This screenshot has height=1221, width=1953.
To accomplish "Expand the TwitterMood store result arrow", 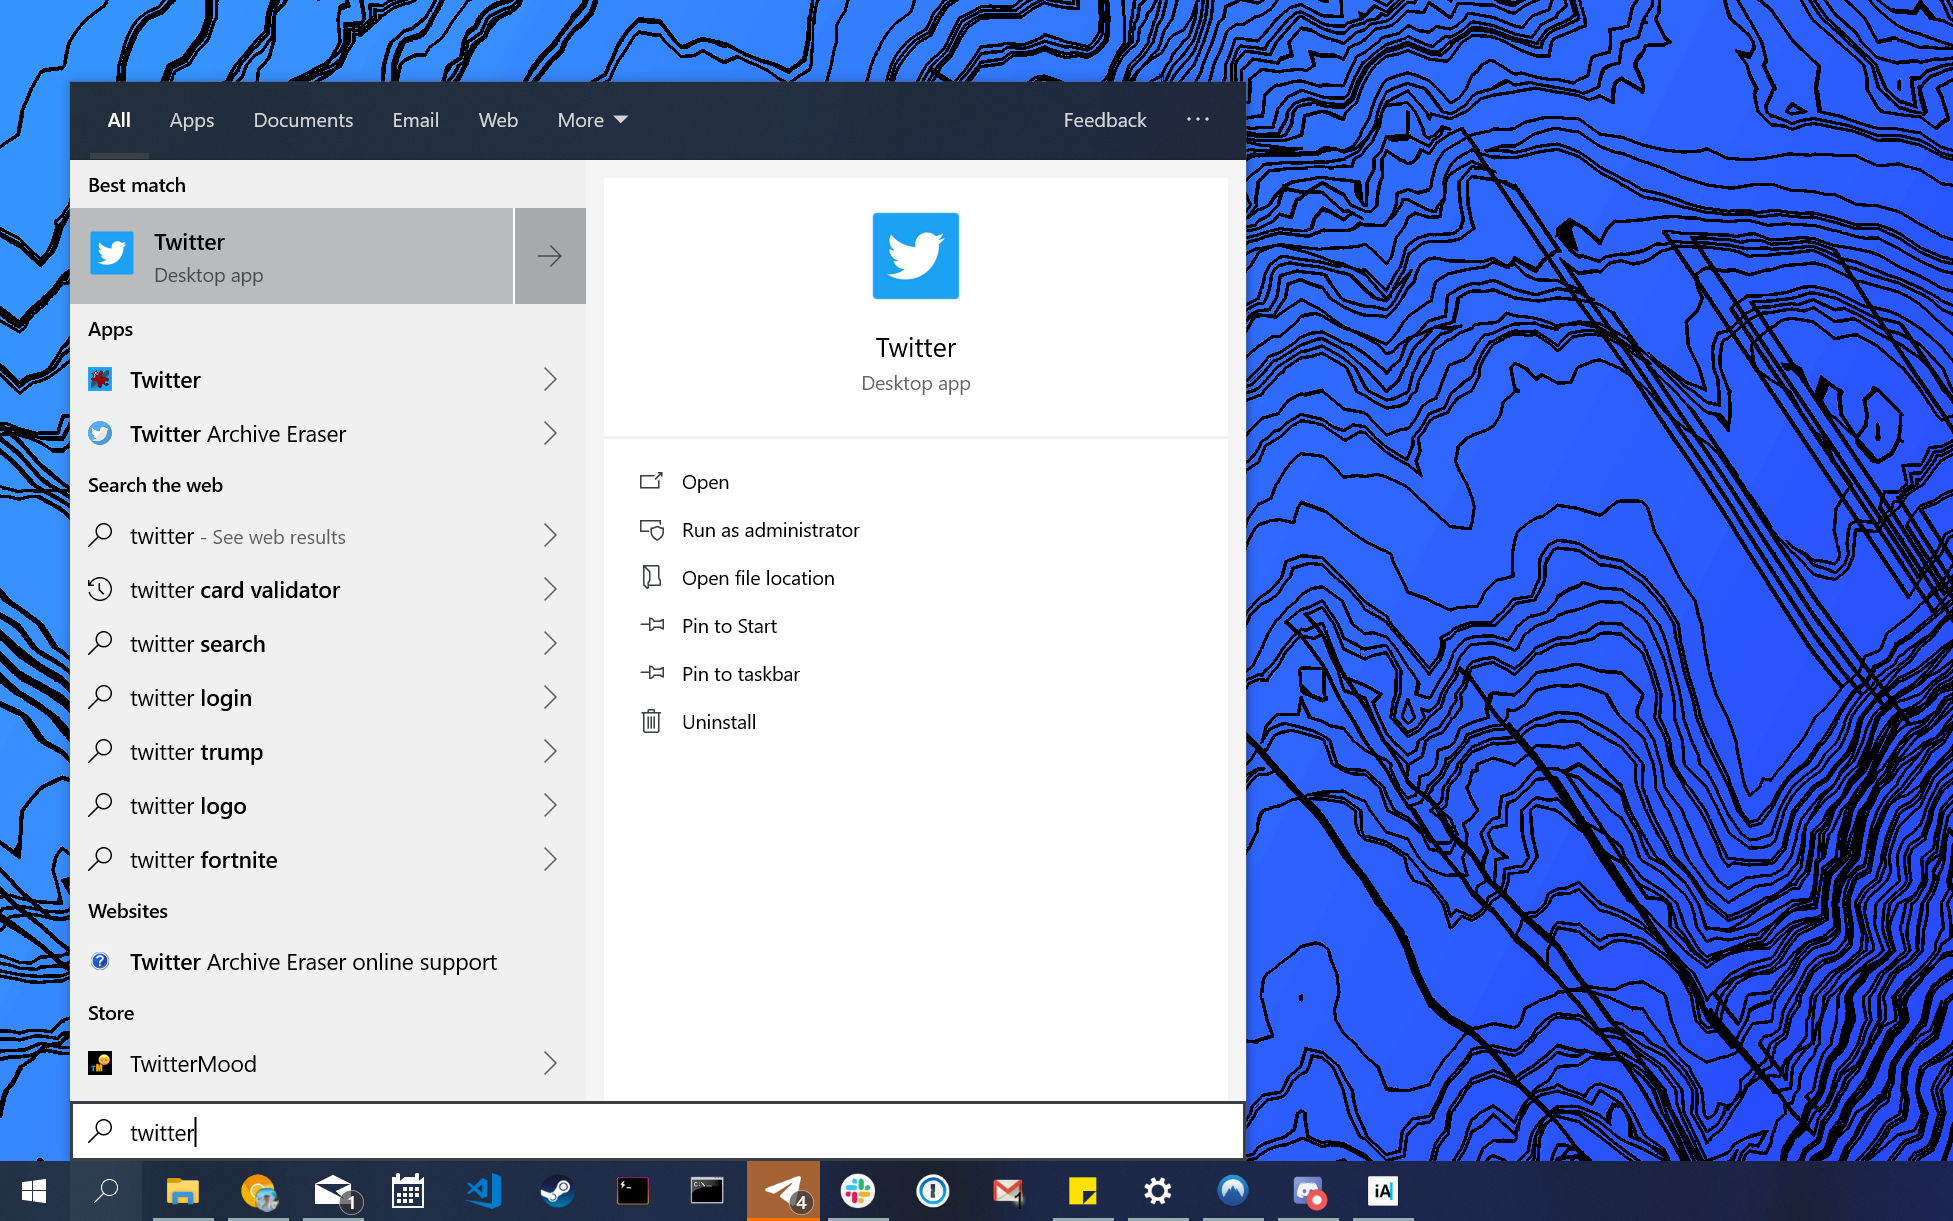I will [x=549, y=1063].
